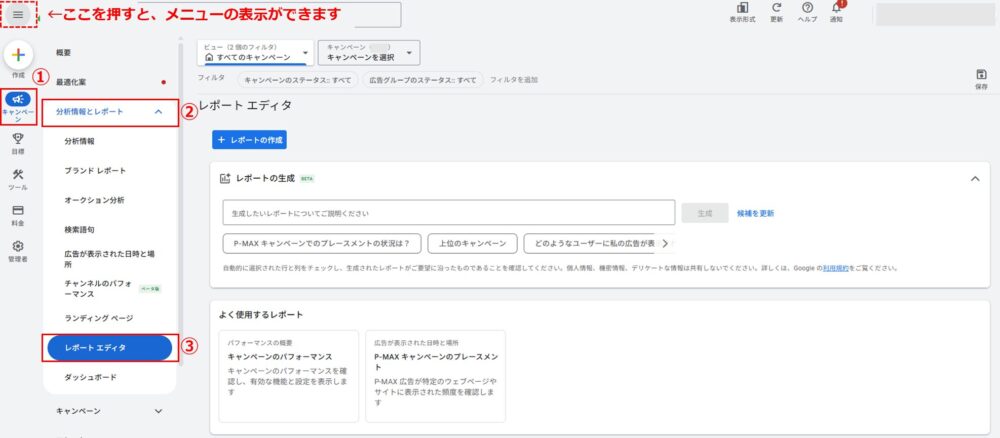Open the すべてのキャンペーン view dropdown
The width and height of the screenshot is (1000, 438).
click(256, 53)
